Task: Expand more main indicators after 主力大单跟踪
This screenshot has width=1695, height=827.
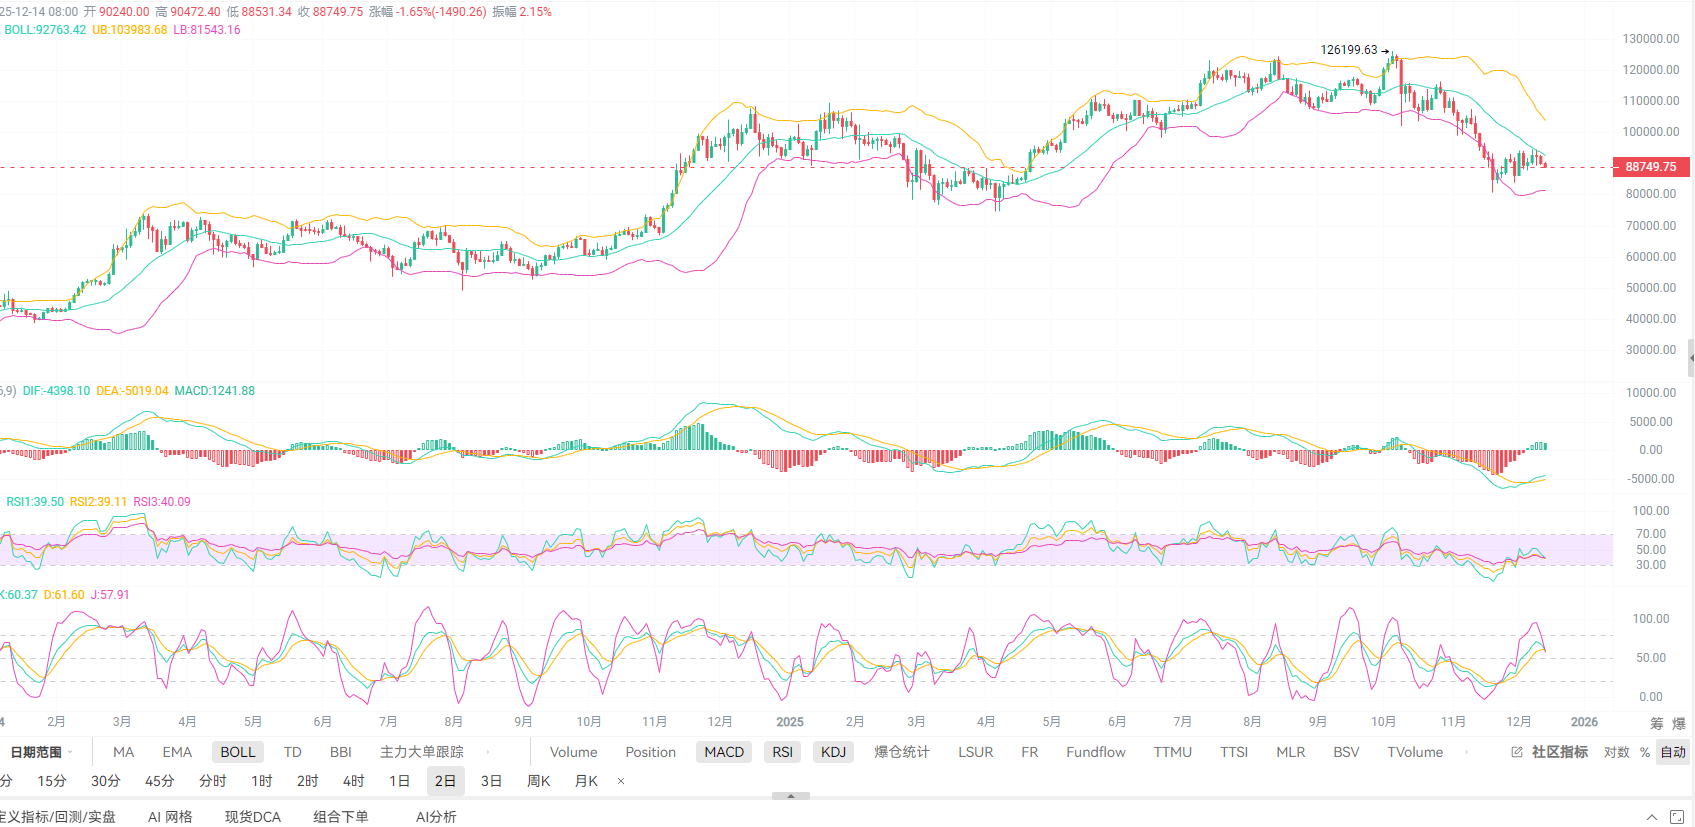Action: [488, 752]
